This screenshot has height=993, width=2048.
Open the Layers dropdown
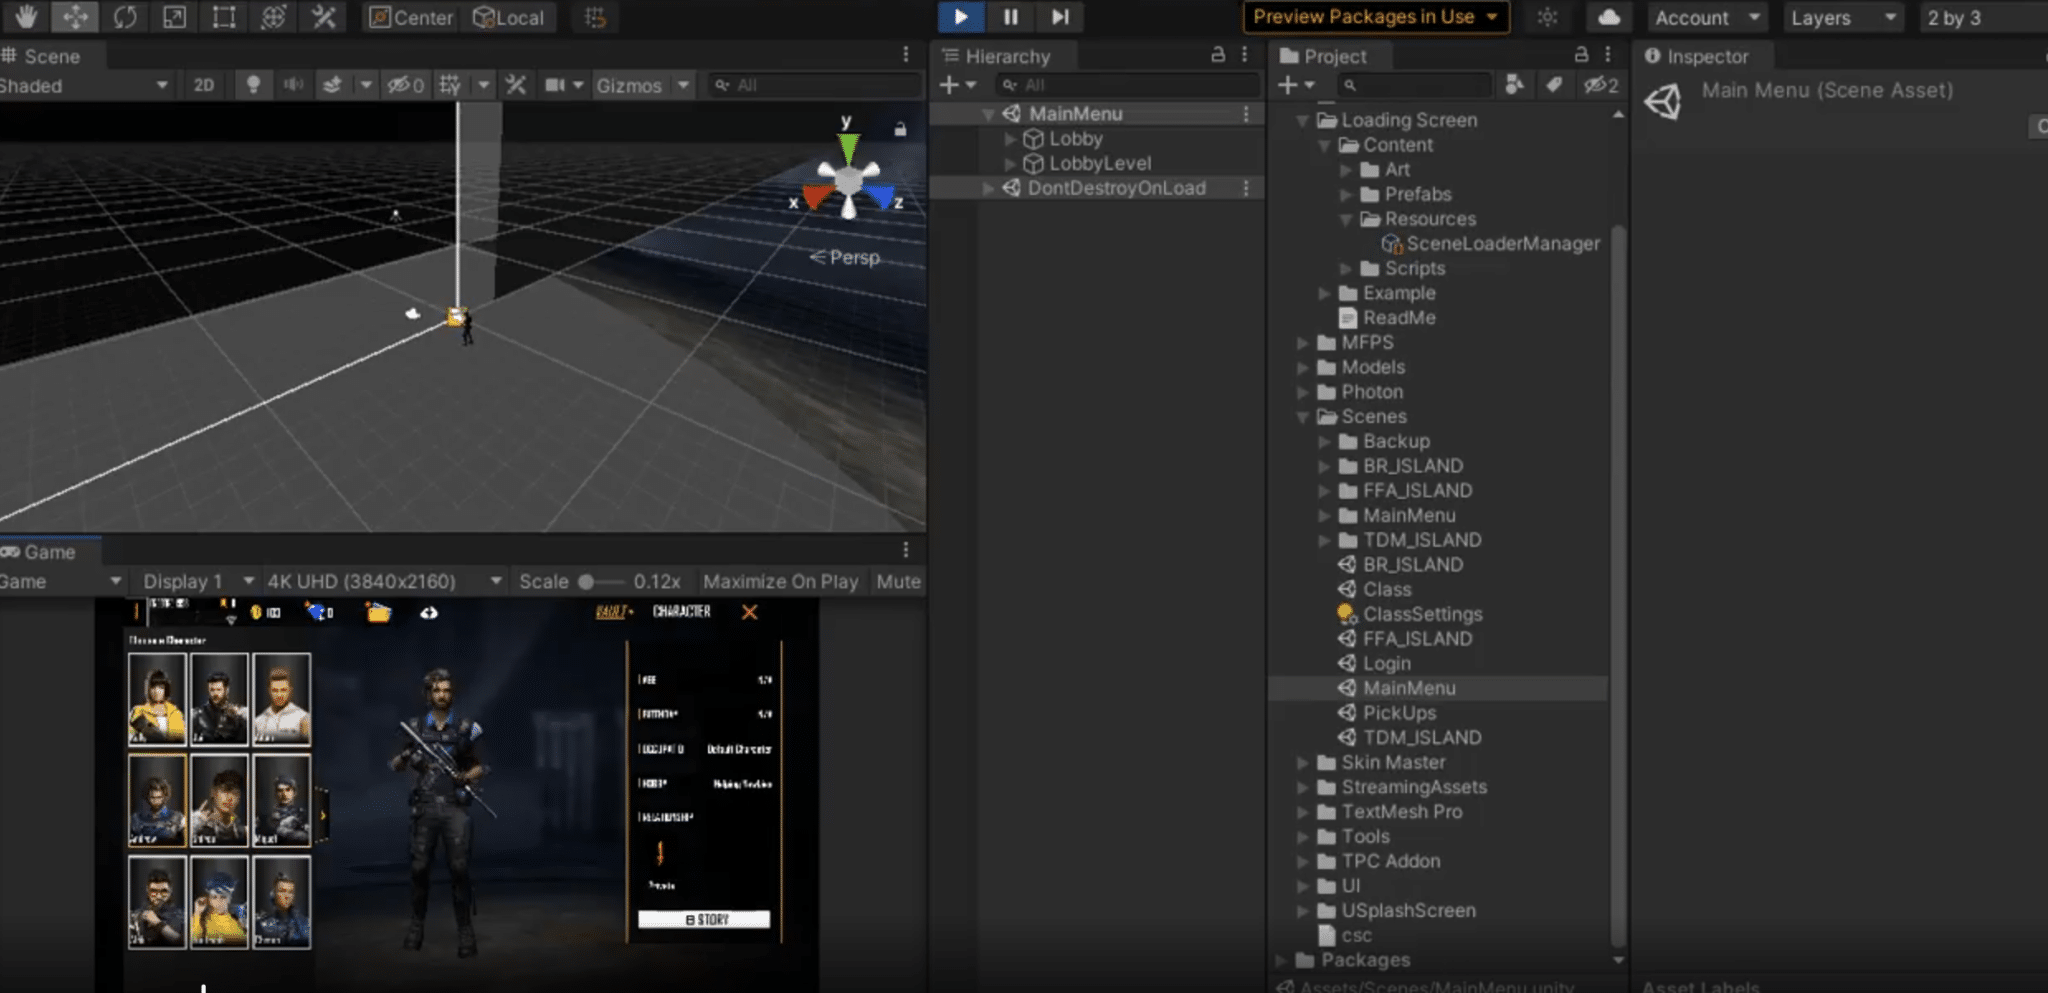click(1843, 17)
